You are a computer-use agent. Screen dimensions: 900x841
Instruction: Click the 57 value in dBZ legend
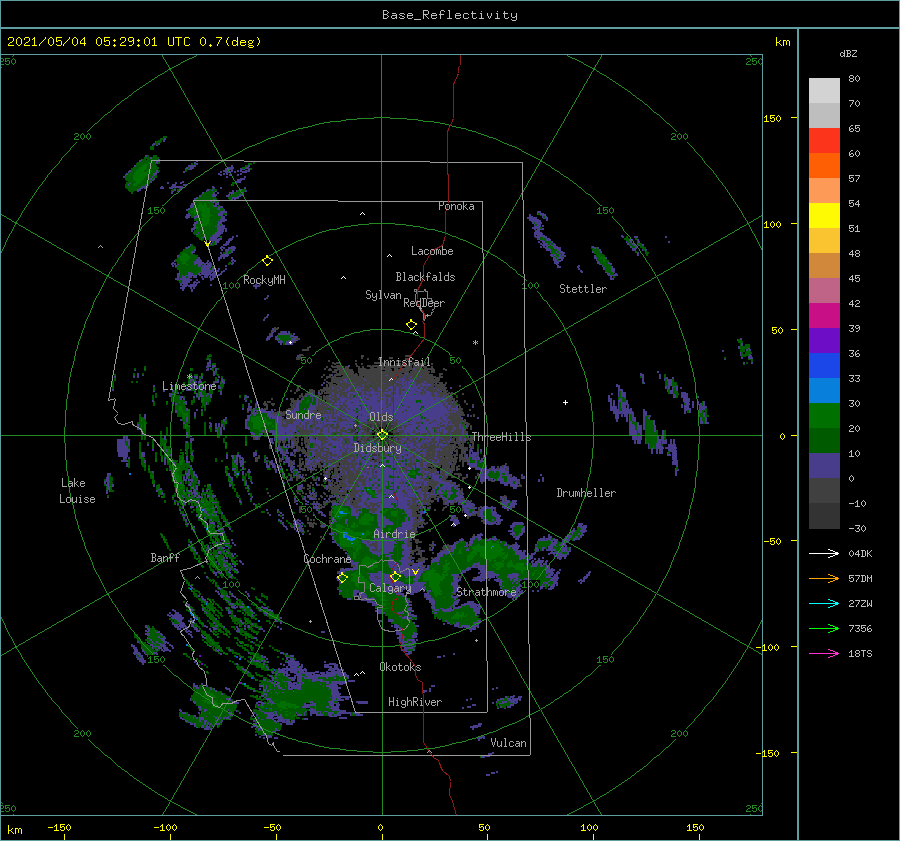pyautogui.click(x=854, y=179)
